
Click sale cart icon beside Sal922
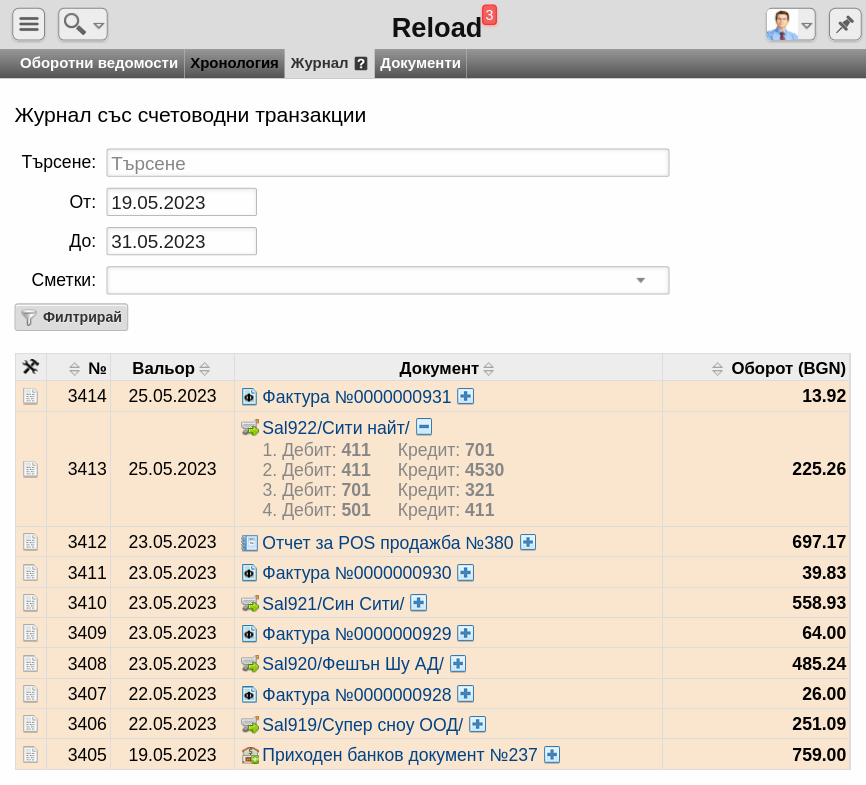(x=250, y=428)
